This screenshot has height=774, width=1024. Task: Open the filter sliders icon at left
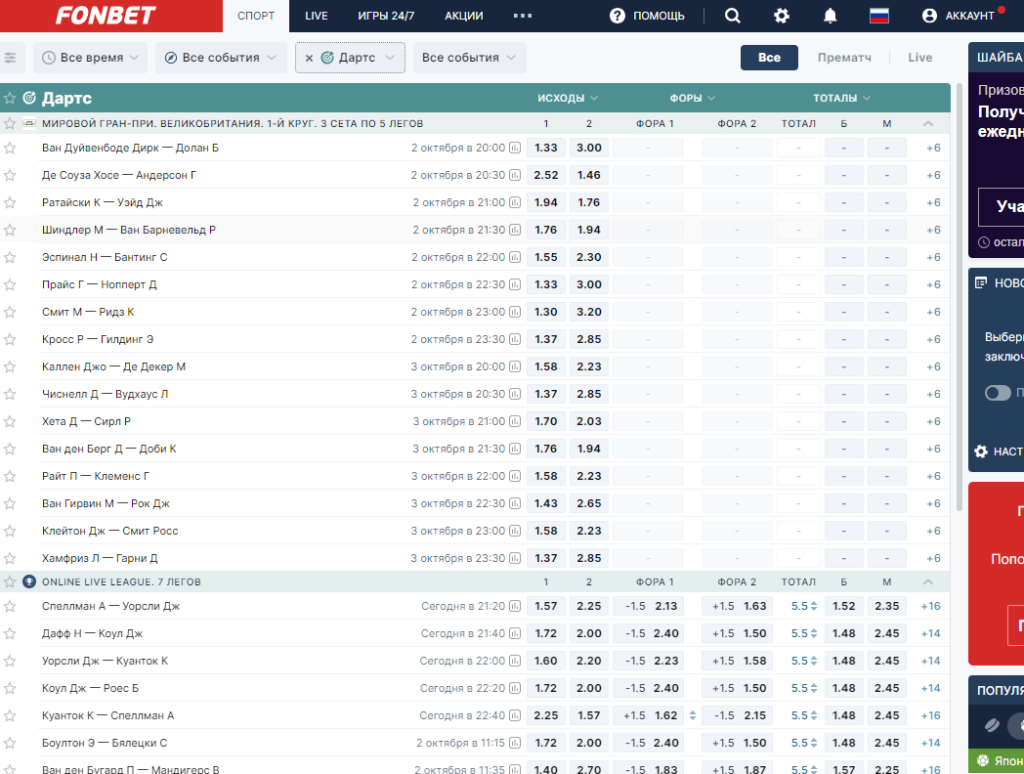point(10,57)
